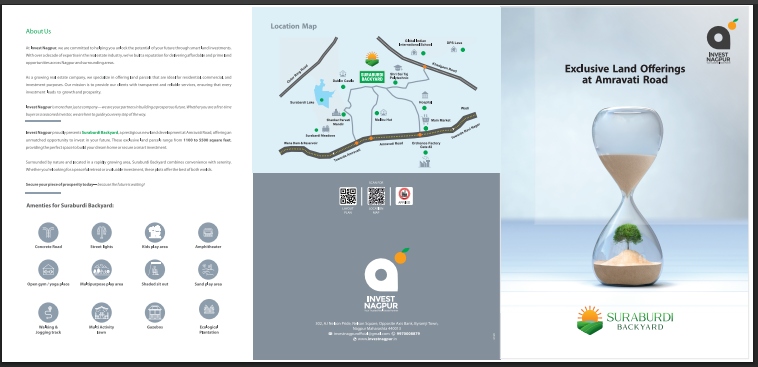Select the Shaded sit out icon
This screenshot has height=367, width=758.
click(x=155, y=270)
